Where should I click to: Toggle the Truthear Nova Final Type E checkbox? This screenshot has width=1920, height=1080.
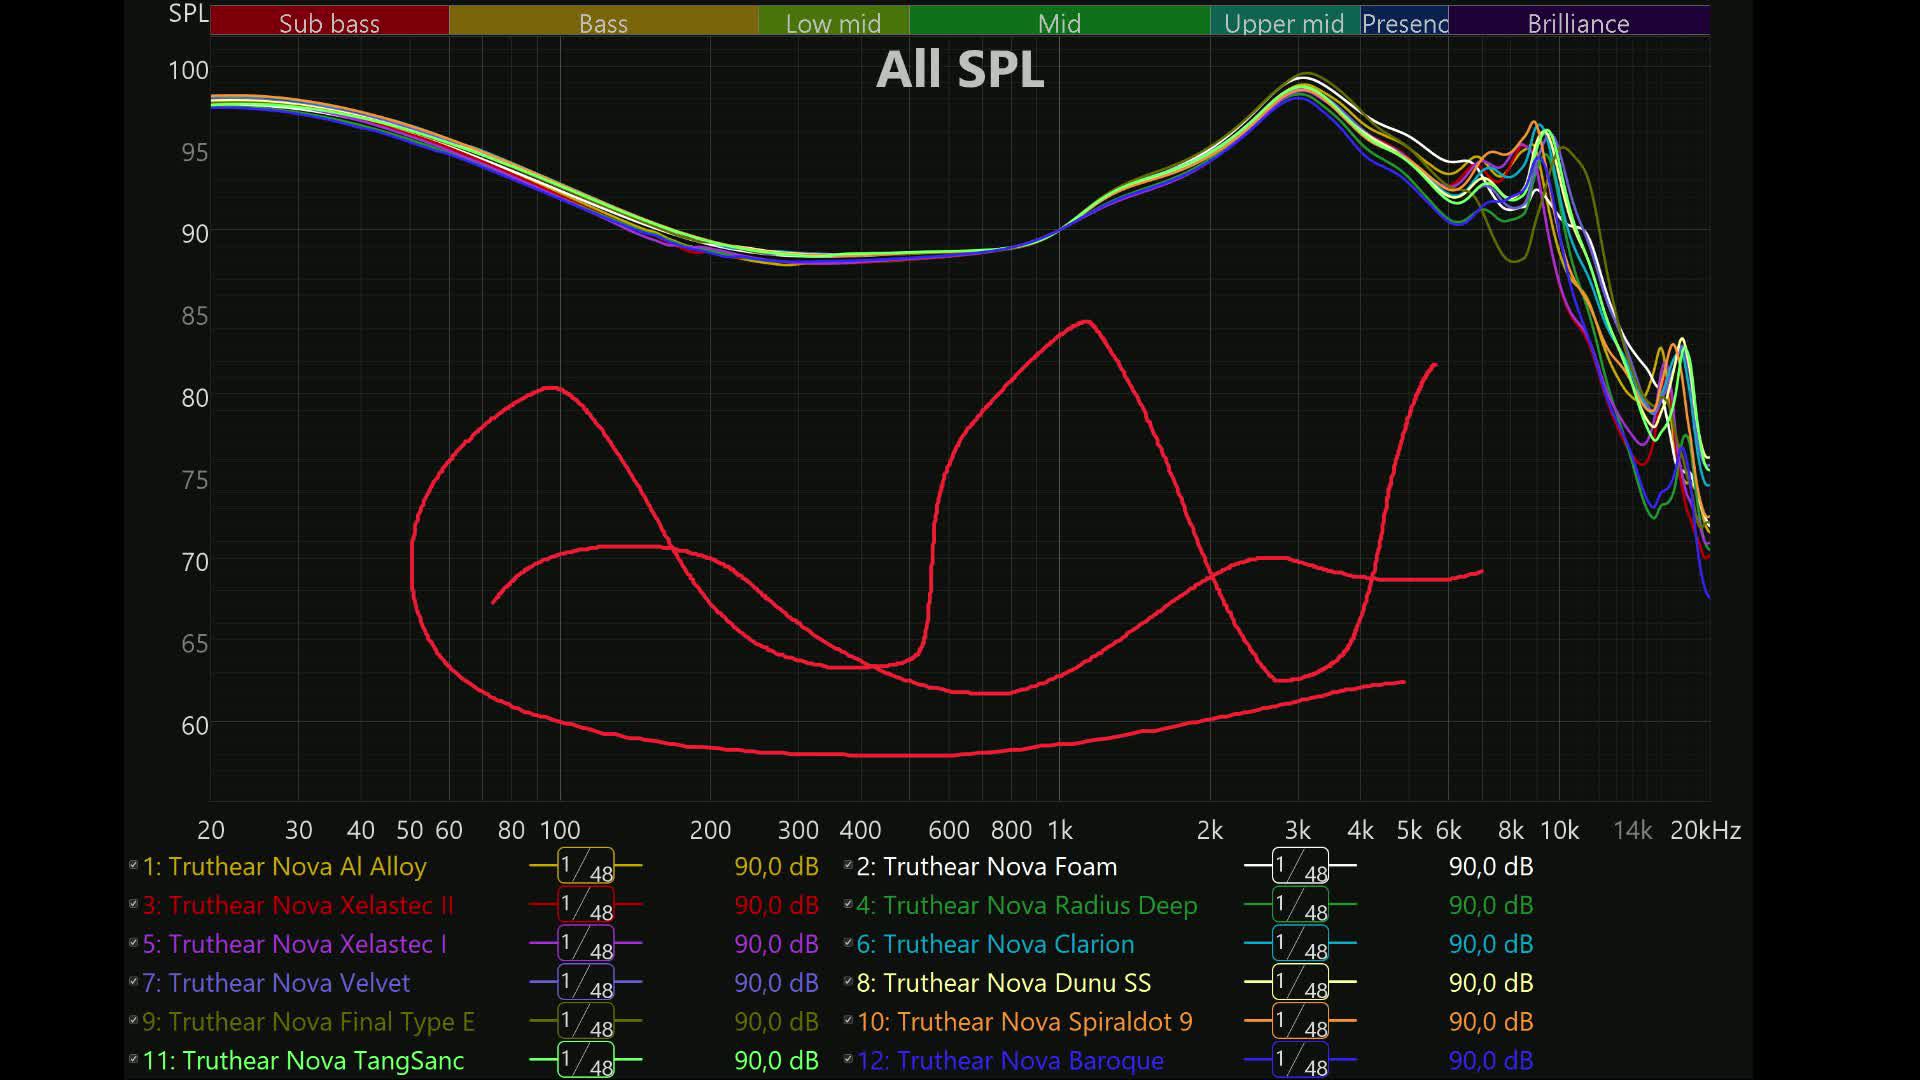pos(133,1020)
